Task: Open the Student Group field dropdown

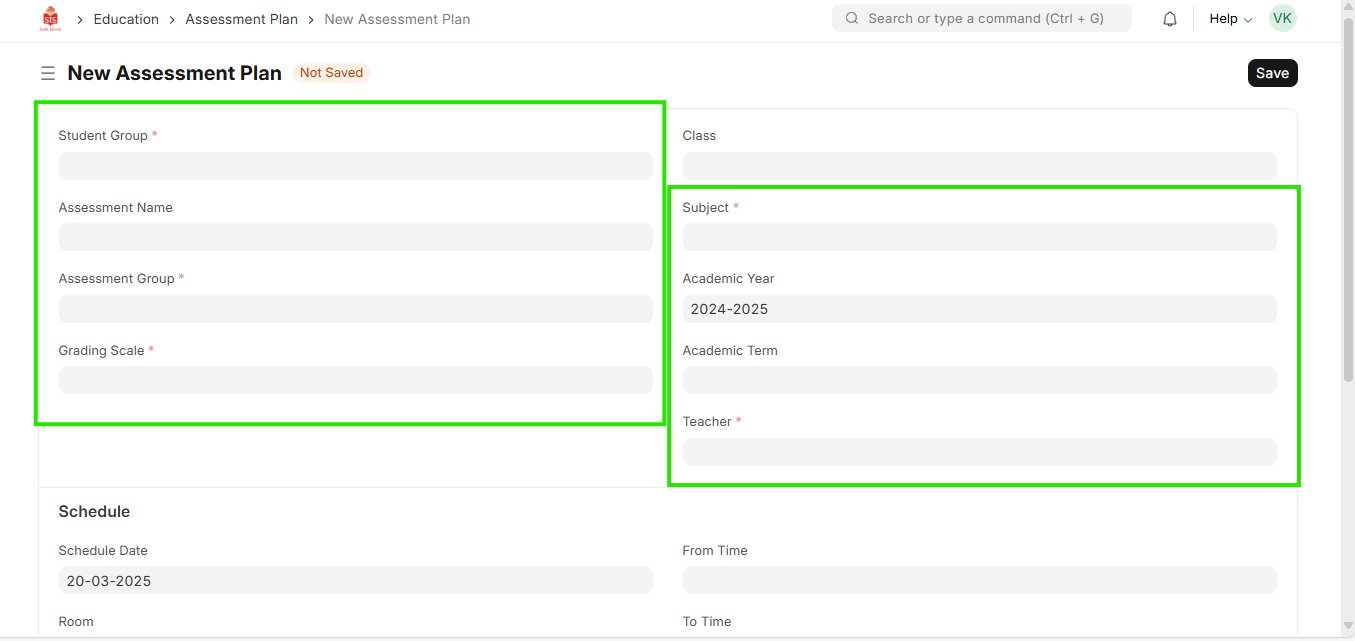Action: 355,166
